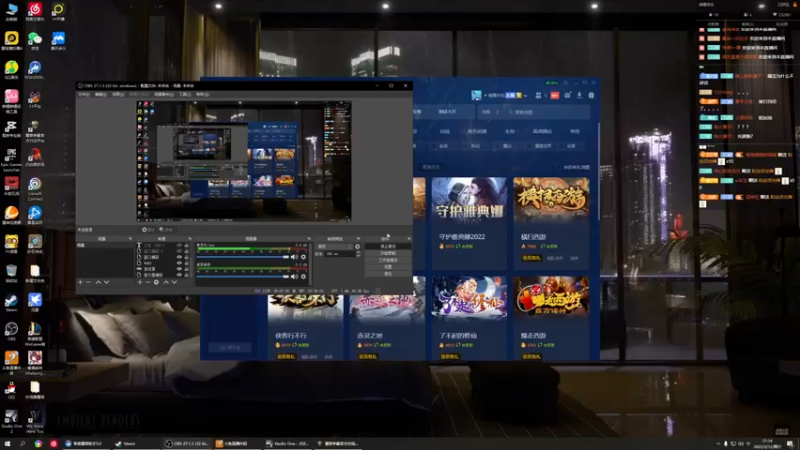Open the 编辑 menu in OBS
This screenshot has height=450, width=800.
(101, 94)
